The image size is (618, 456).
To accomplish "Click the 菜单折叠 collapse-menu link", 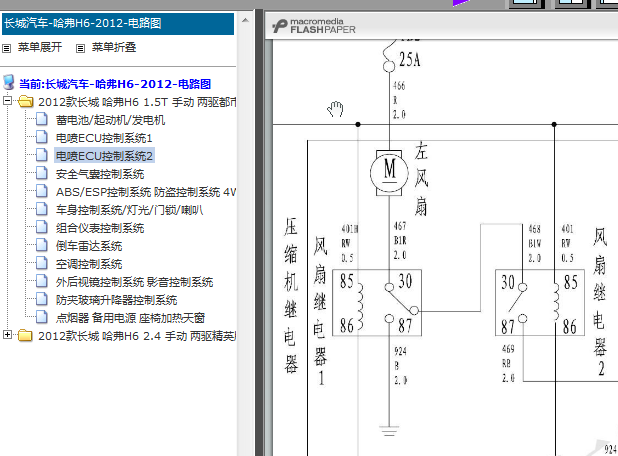I will [x=114, y=47].
